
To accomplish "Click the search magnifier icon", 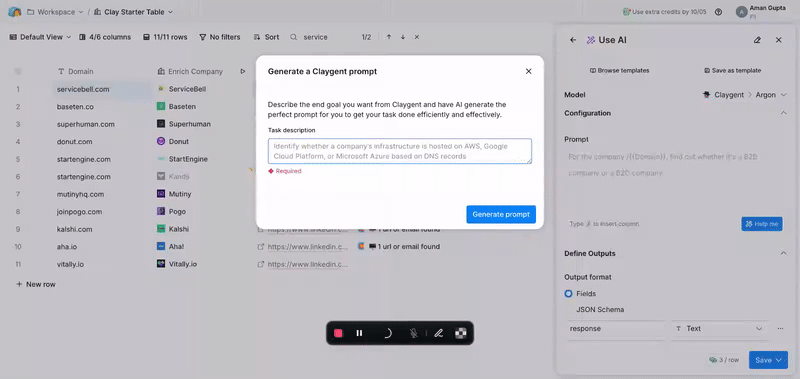I will [x=293, y=37].
